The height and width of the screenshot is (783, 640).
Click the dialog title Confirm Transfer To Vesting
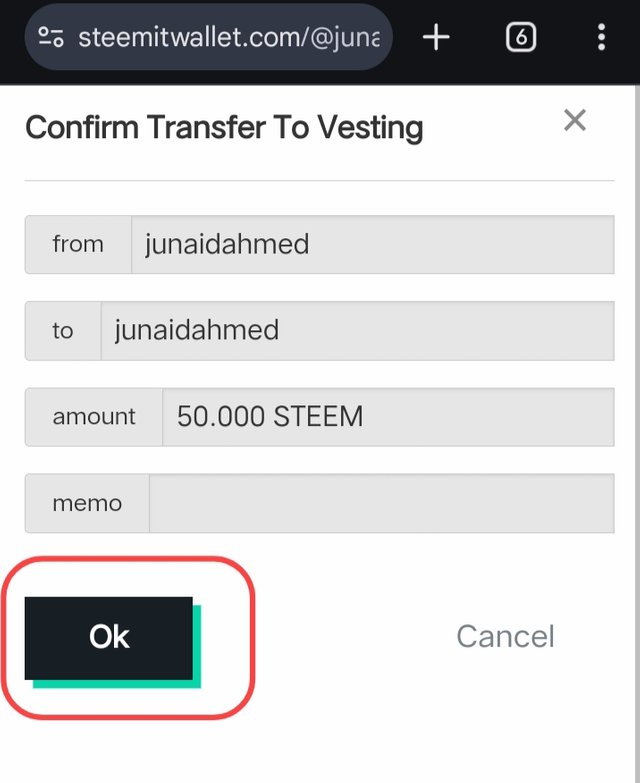[x=224, y=128]
